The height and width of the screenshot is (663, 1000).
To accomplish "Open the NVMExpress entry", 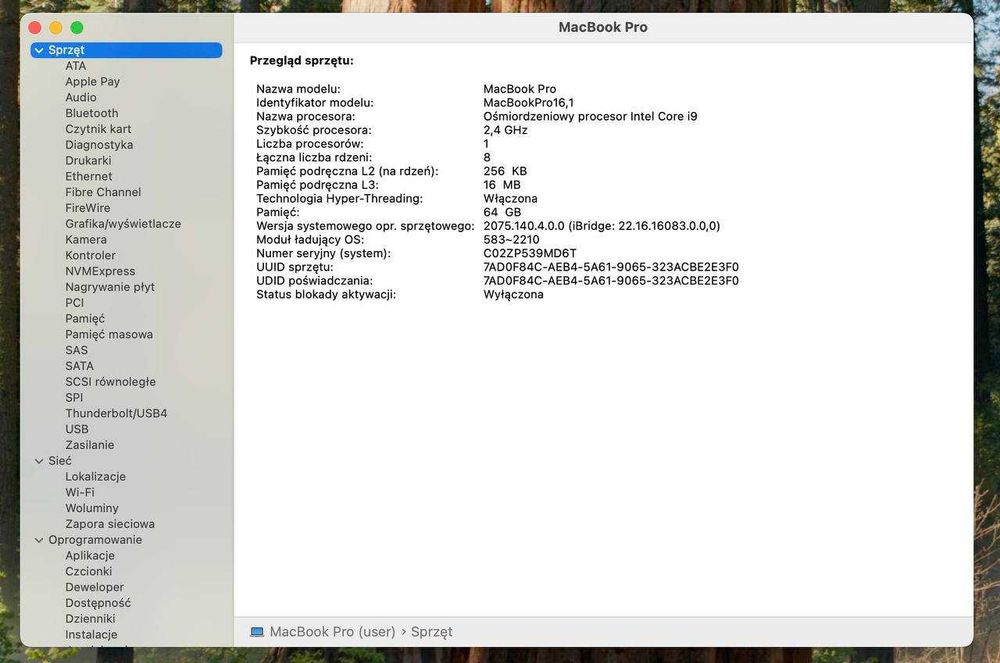I will pos(100,271).
